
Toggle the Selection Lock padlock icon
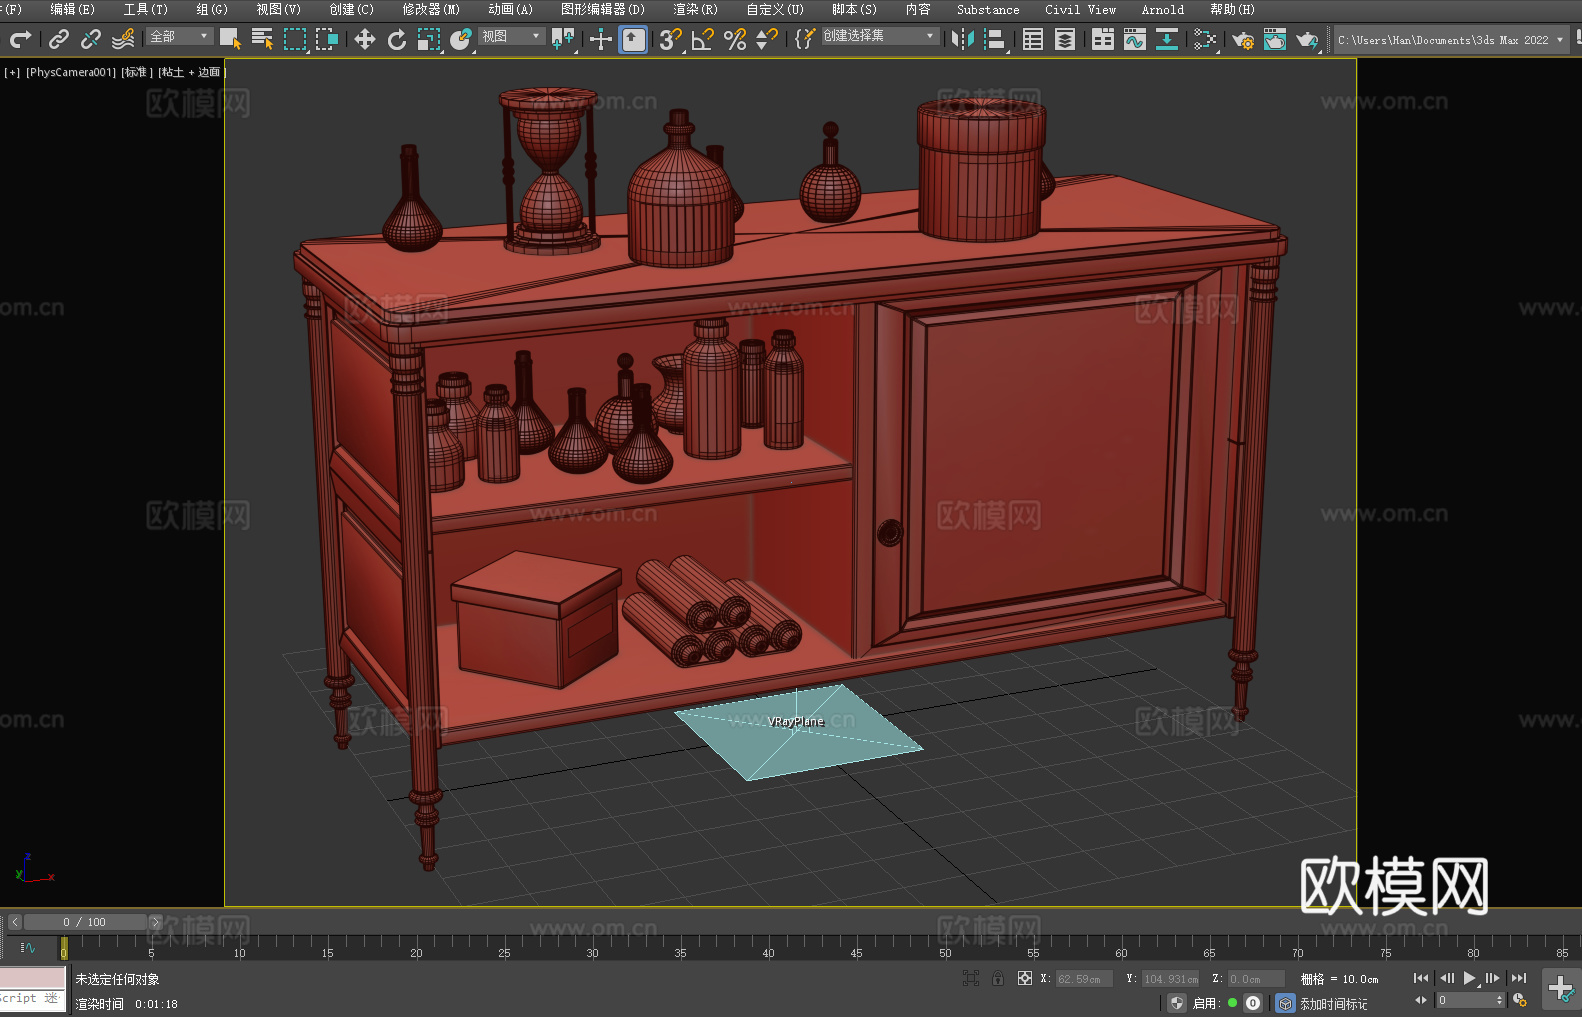998,978
